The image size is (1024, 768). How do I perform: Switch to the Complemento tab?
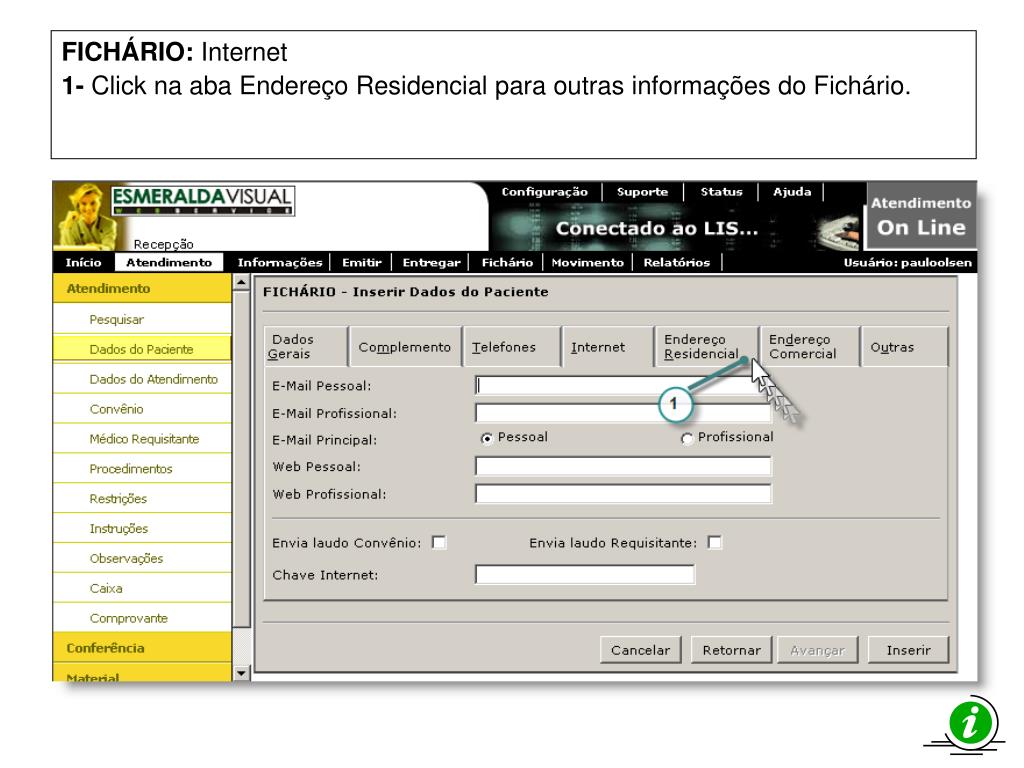tap(405, 347)
